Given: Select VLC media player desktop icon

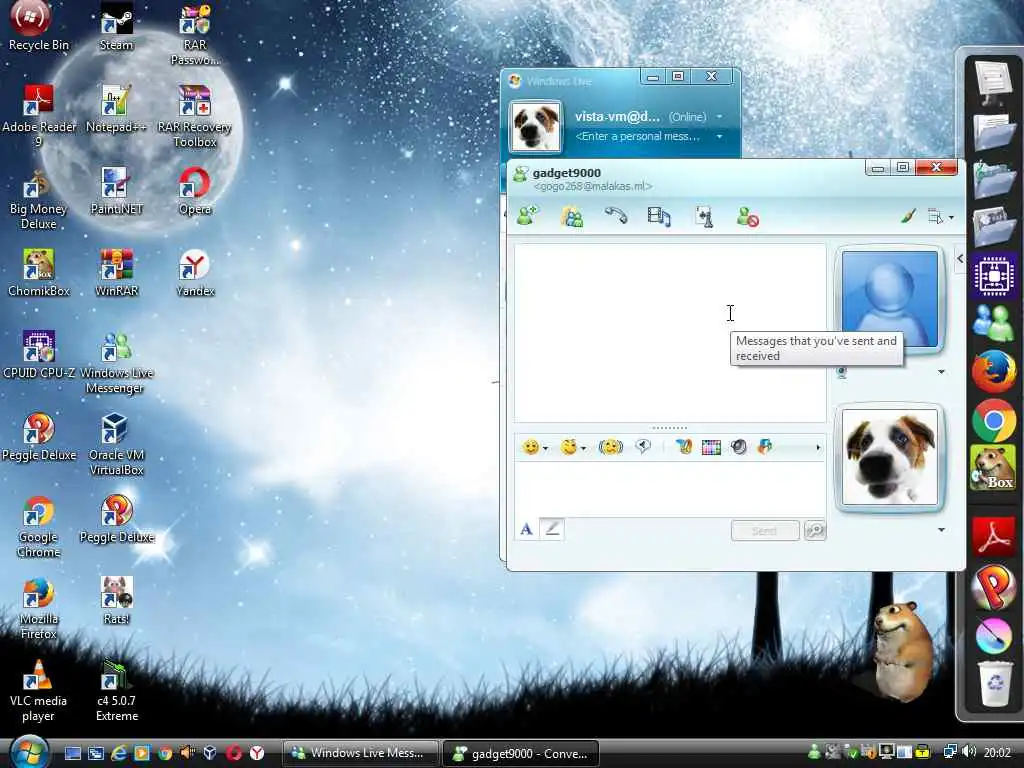Looking at the screenshot, I should [38, 690].
